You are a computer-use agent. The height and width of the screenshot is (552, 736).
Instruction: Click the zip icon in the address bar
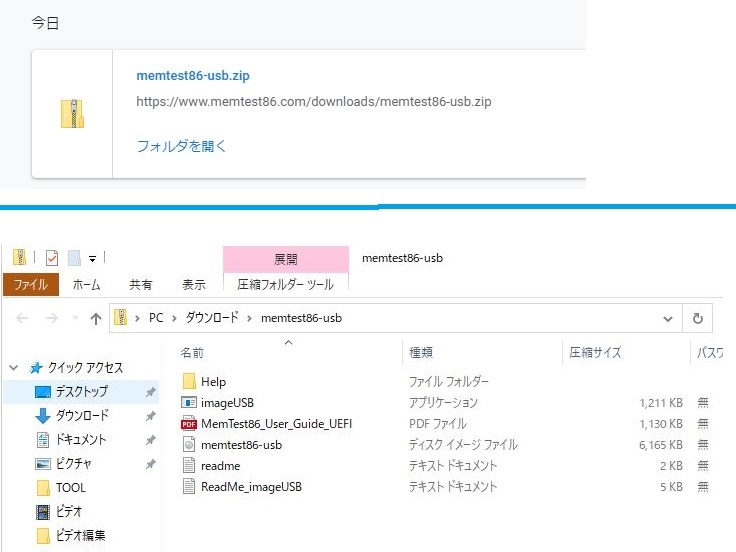click(x=121, y=318)
